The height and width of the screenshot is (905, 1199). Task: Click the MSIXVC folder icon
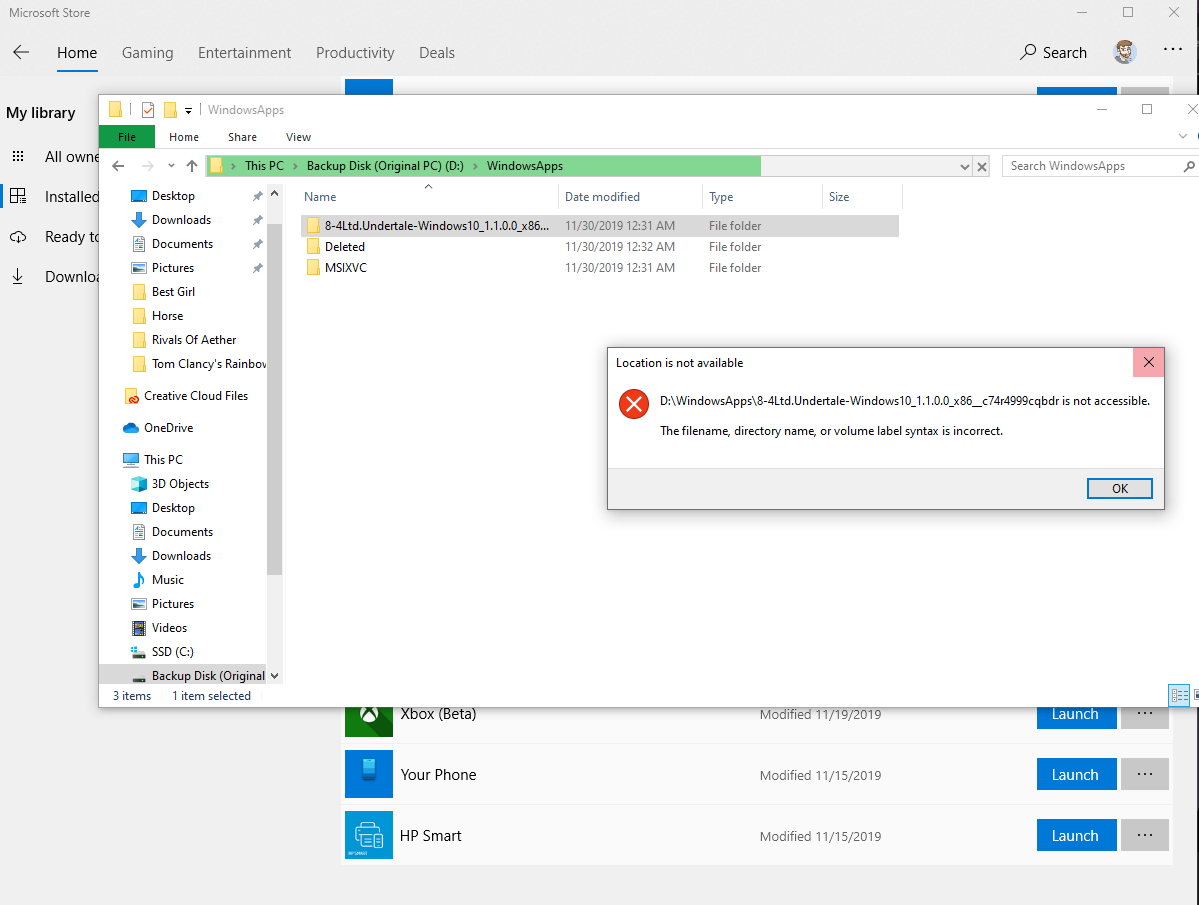313,268
